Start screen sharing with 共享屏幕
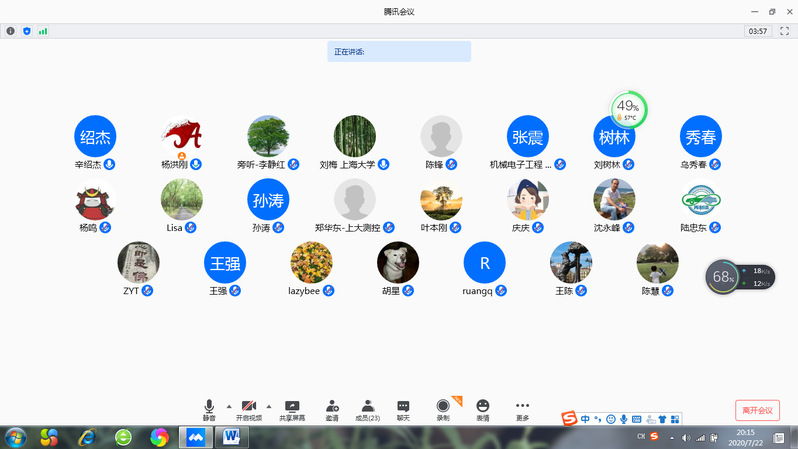The height and width of the screenshot is (449, 798). (292, 408)
